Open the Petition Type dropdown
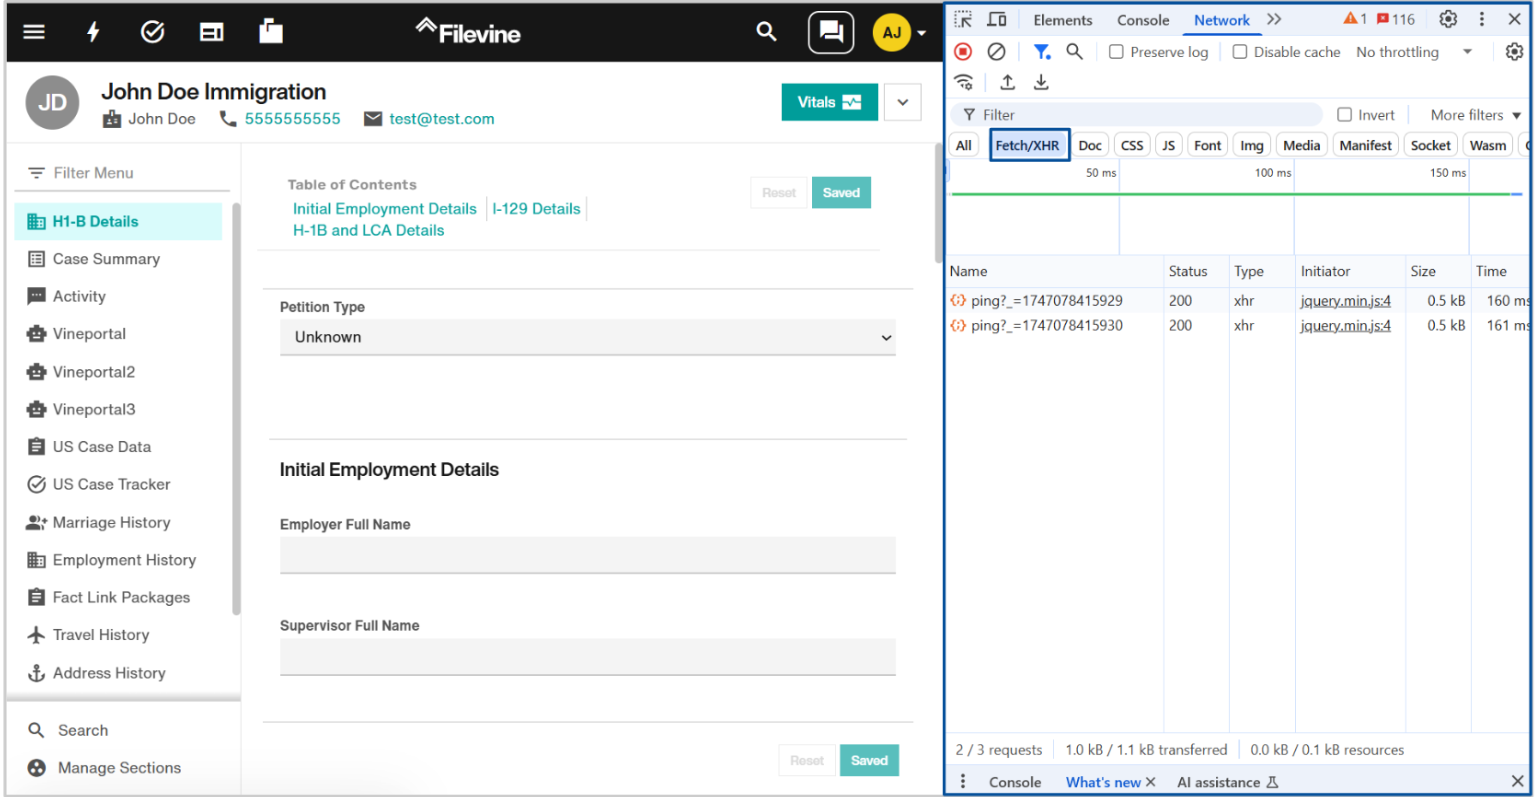The image size is (1535, 797). 588,337
